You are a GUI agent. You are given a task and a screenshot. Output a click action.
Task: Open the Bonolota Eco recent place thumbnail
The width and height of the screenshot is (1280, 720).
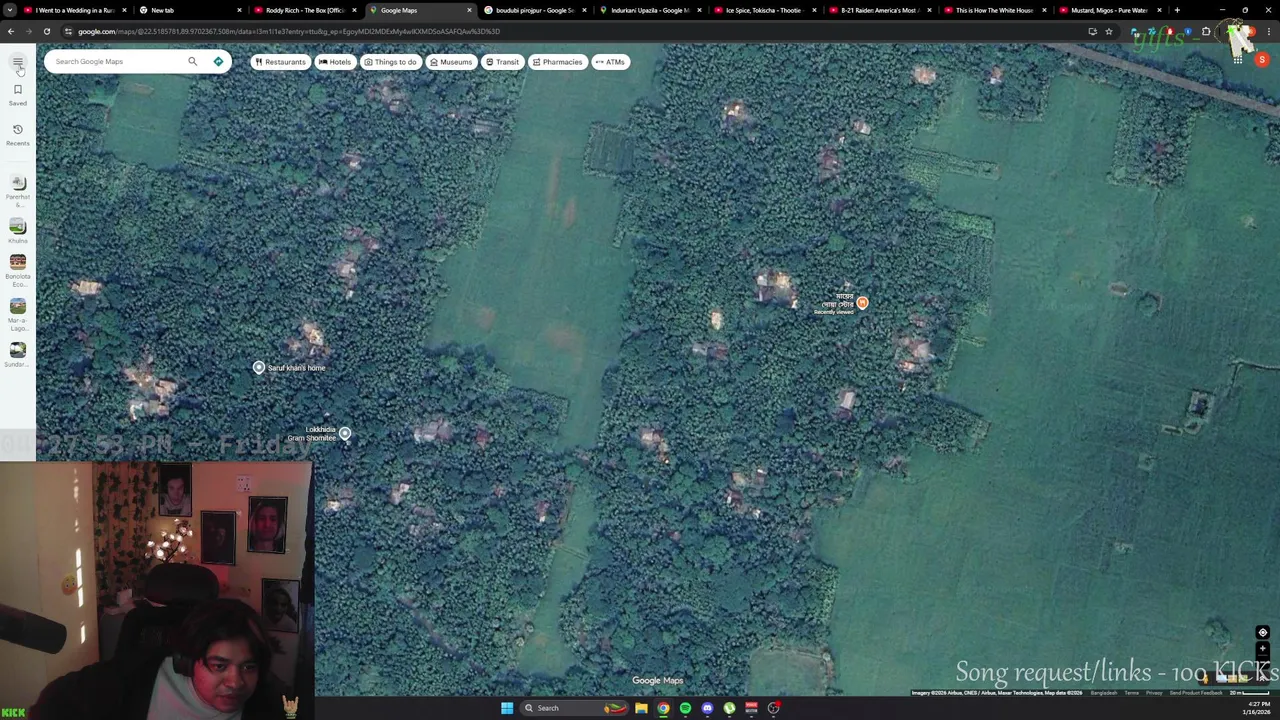tap(17, 262)
